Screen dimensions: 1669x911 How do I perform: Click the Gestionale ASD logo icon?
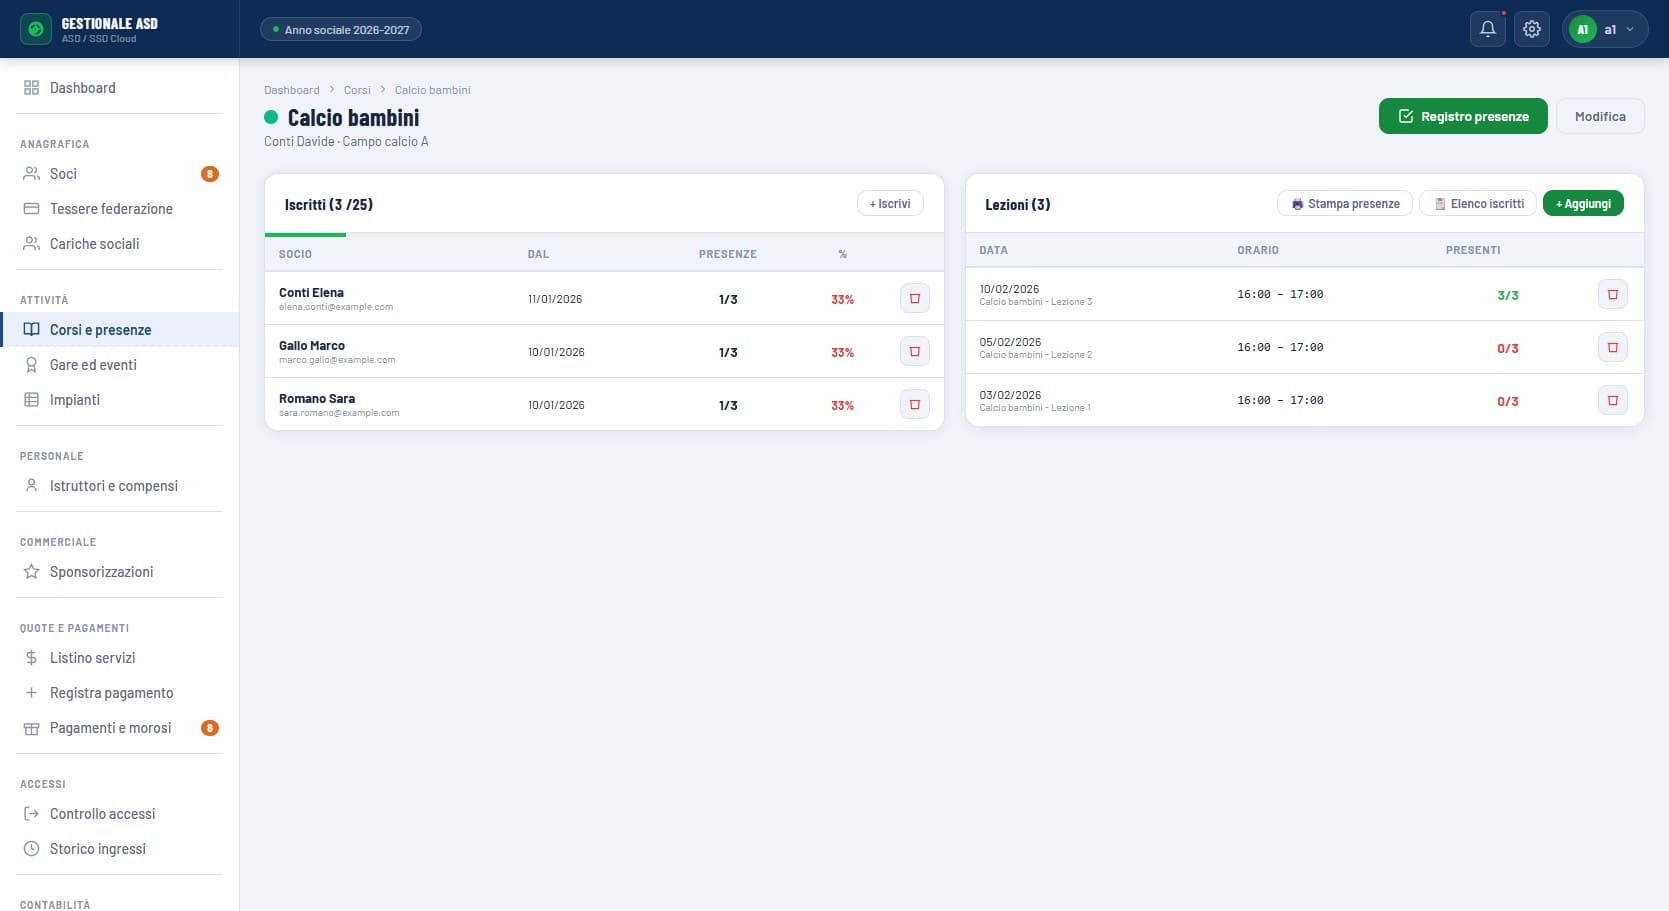point(36,29)
